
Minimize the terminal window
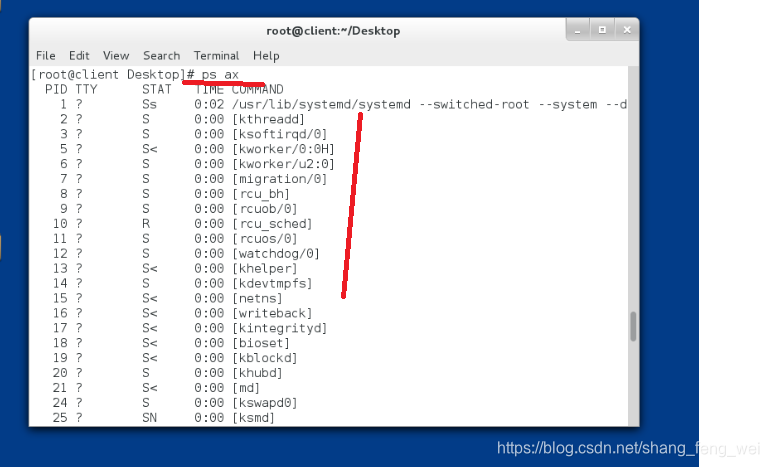pos(578,30)
